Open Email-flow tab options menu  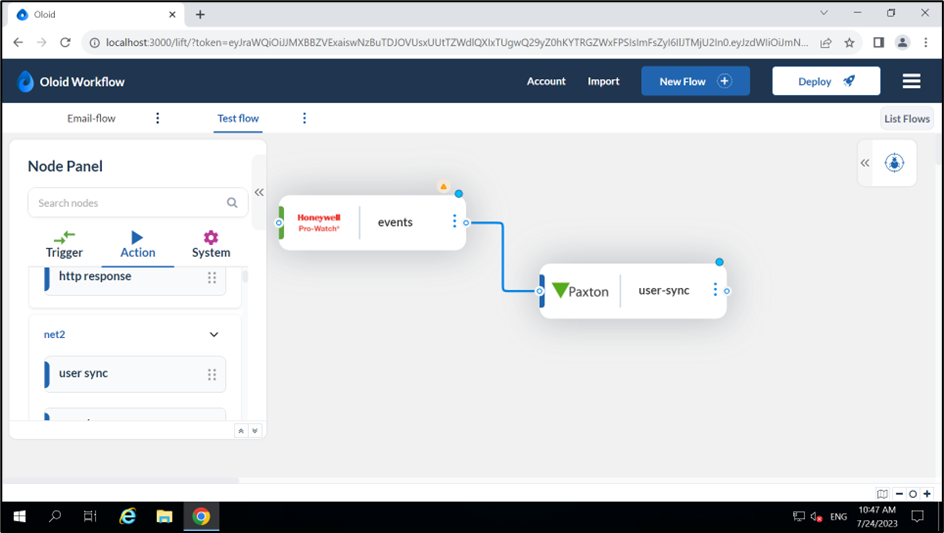[x=158, y=118]
